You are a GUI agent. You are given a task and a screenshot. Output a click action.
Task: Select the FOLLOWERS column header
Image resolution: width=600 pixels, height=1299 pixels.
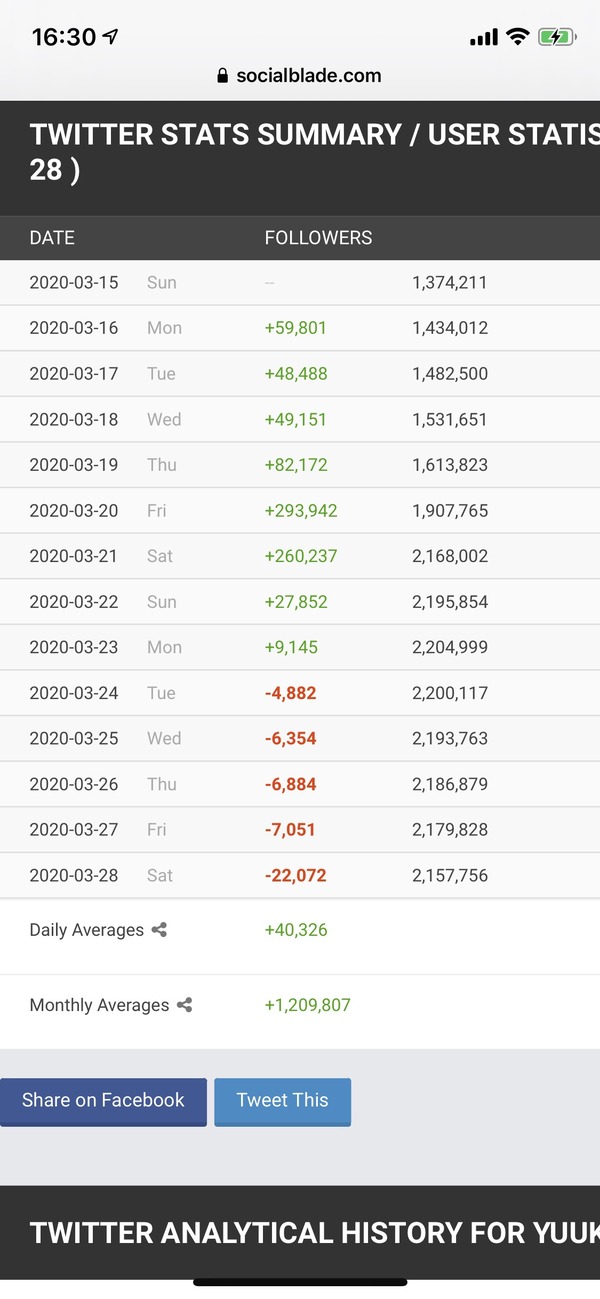point(318,238)
